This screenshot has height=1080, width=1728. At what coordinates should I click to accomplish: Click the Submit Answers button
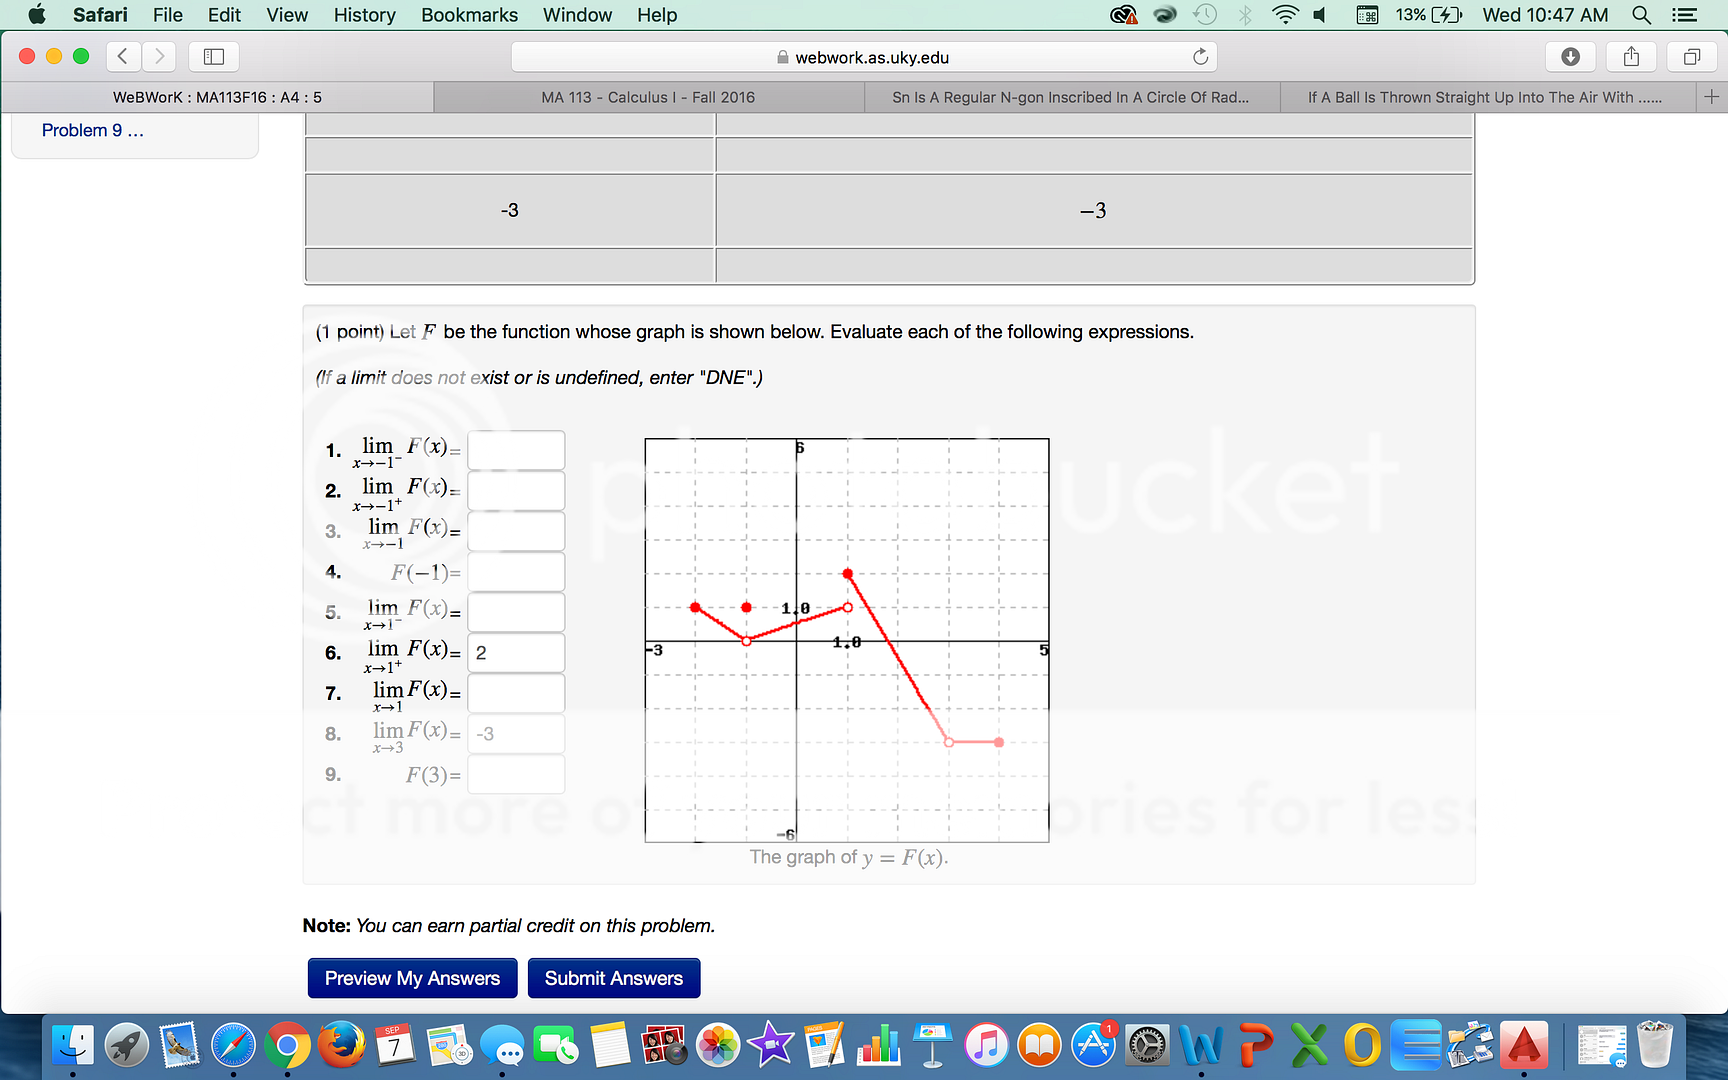pyautogui.click(x=613, y=977)
